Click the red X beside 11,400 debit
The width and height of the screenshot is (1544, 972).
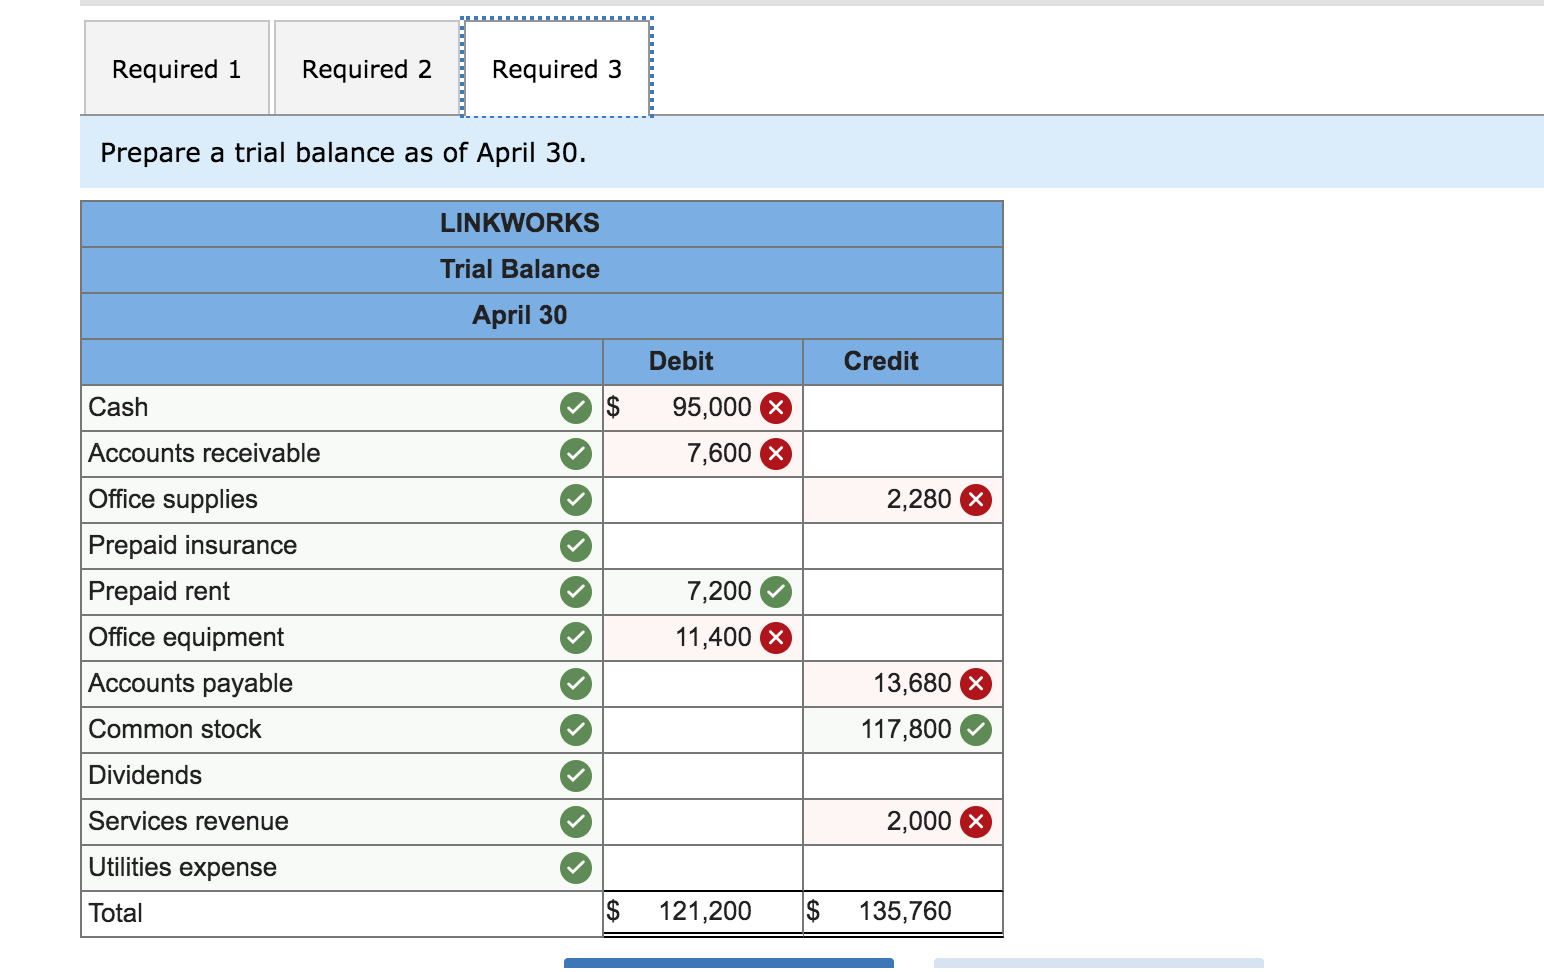[x=776, y=638]
